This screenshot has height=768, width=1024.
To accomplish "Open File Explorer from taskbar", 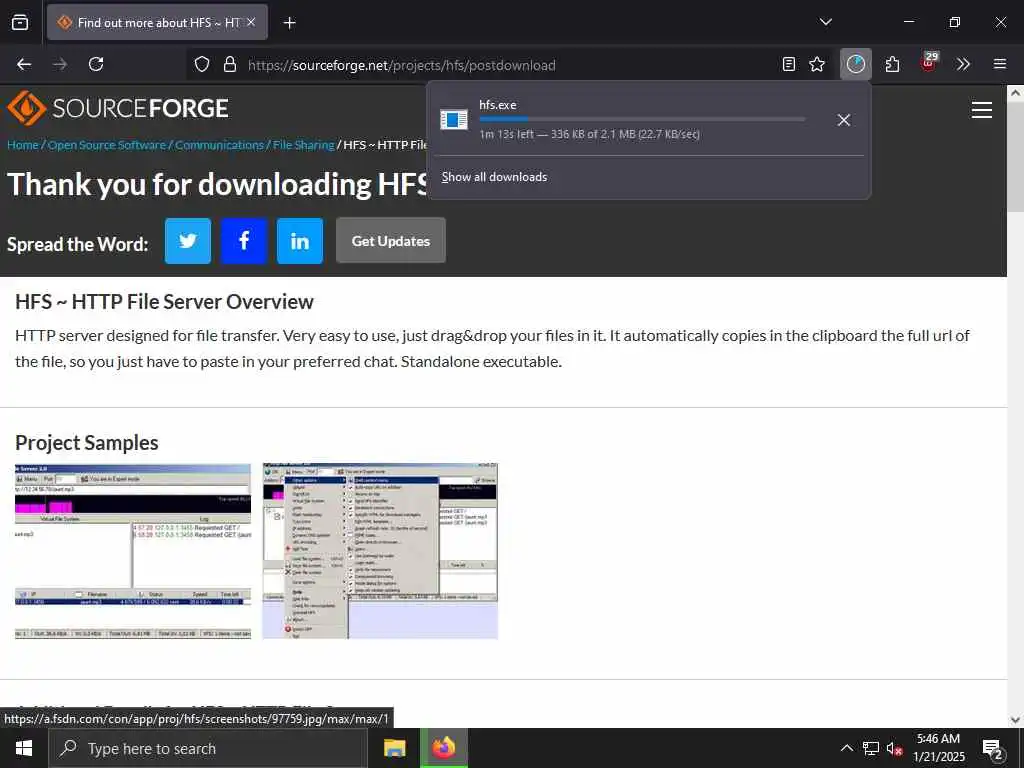I will (x=394, y=748).
